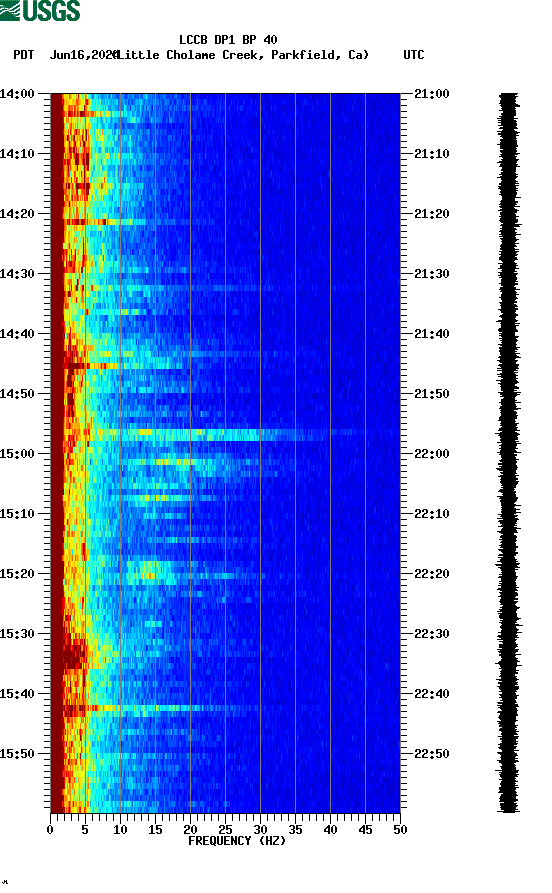Click the 14:00 PDT time label
Image resolution: width=552 pixels, height=893 pixels.
pos(17,93)
